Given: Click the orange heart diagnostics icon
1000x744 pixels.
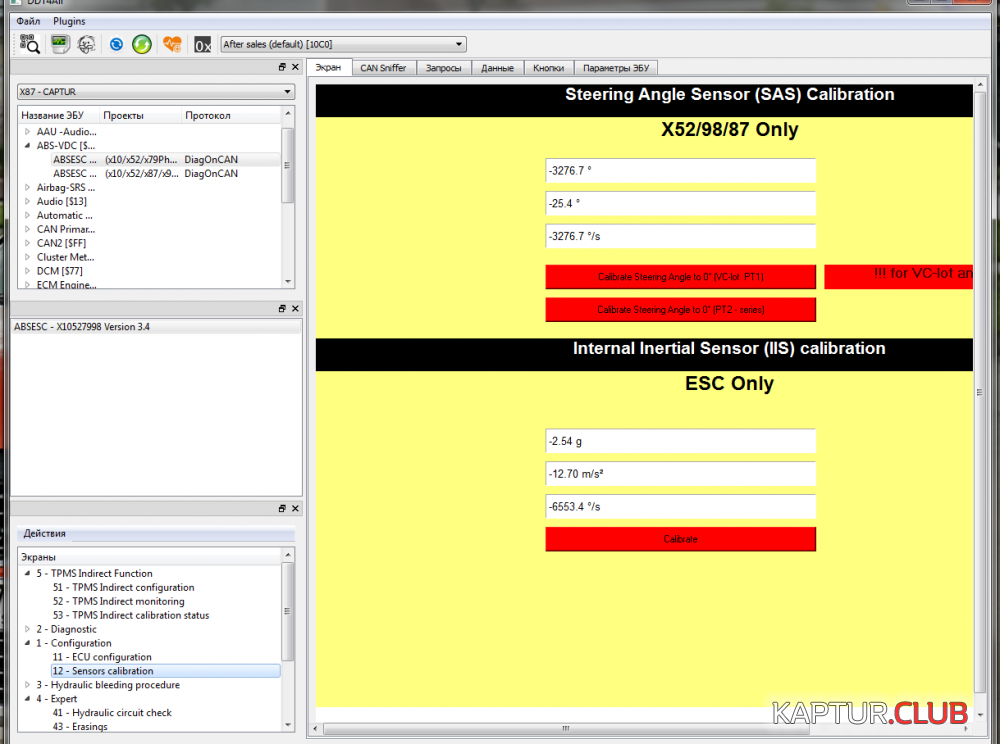Looking at the screenshot, I should (x=173, y=44).
